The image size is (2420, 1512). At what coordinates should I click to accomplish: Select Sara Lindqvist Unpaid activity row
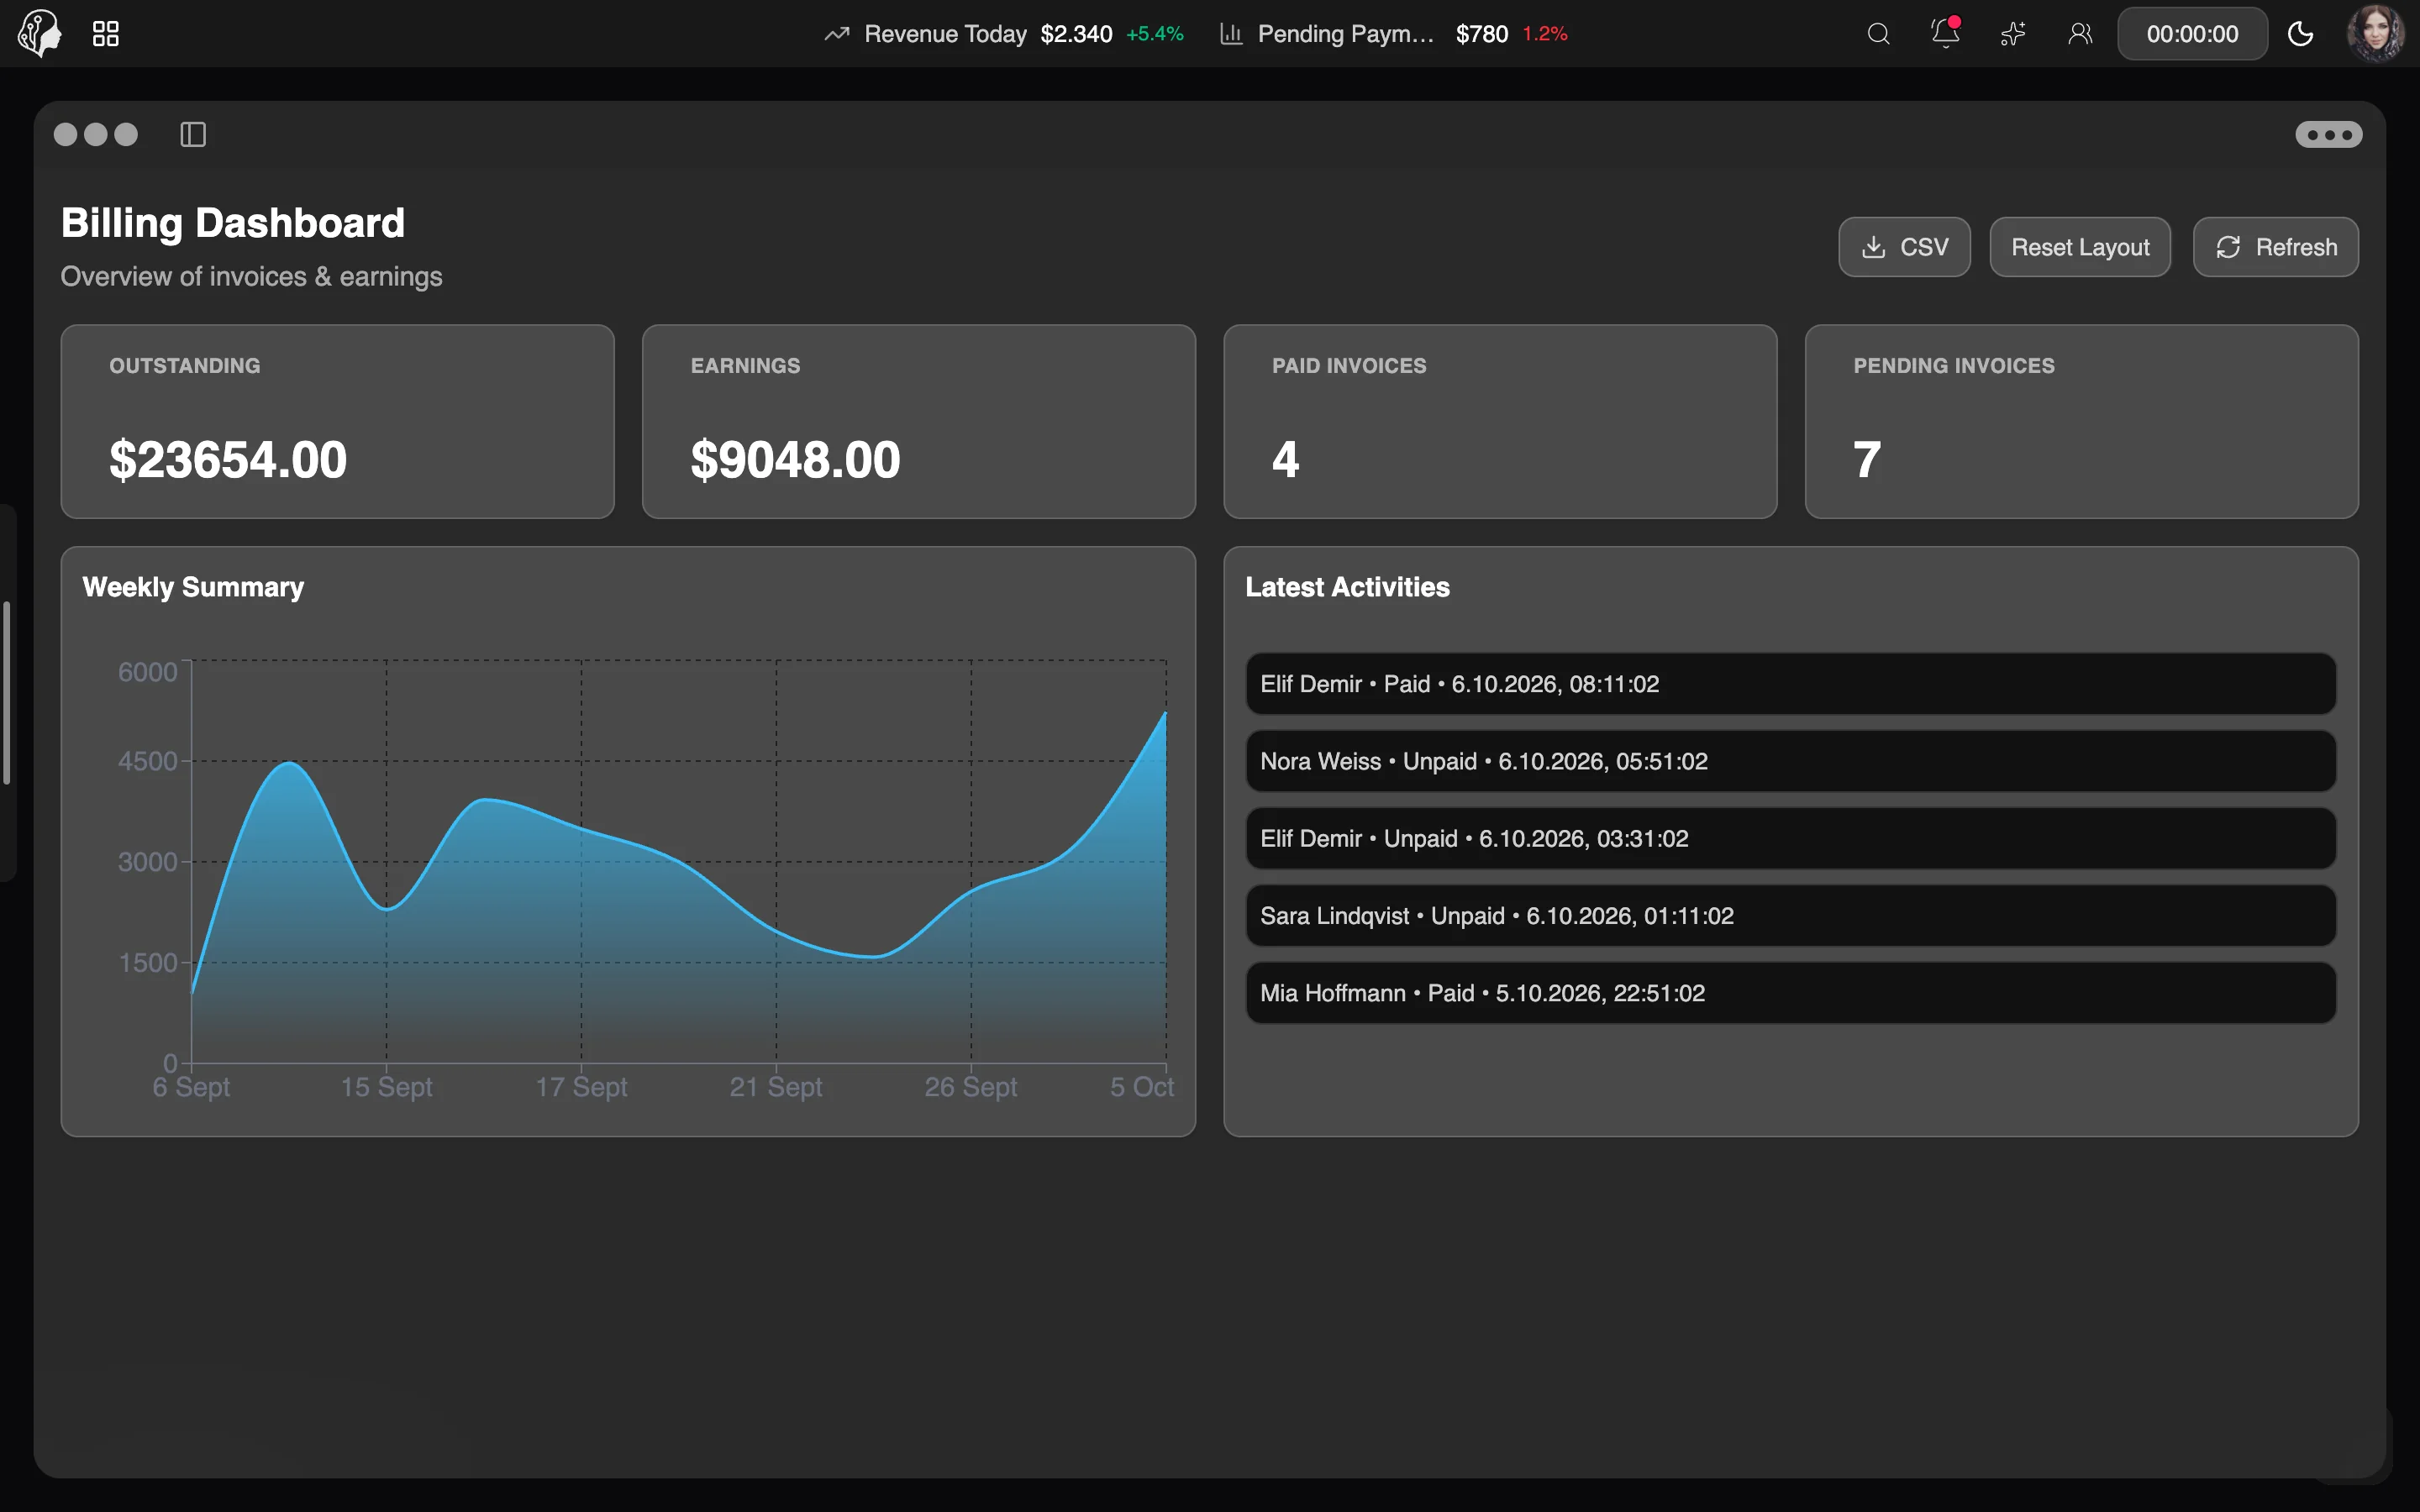click(x=1790, y=916)
